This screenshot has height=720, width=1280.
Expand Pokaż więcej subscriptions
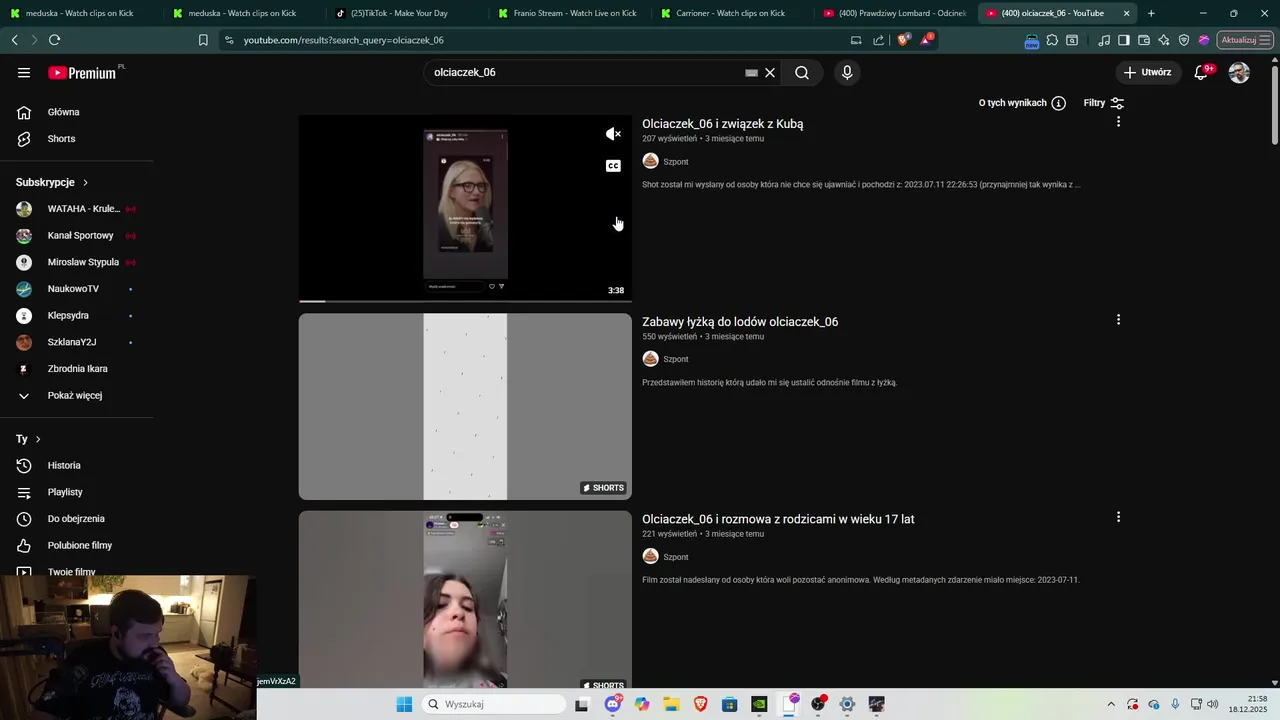tap(77, 396)
